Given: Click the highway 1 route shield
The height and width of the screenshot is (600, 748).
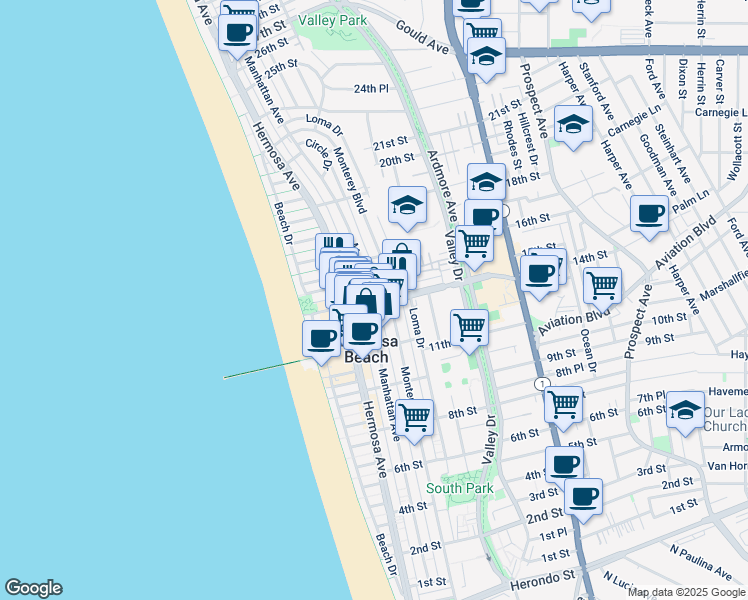Looking at the screenshot, I should point(542,383).
